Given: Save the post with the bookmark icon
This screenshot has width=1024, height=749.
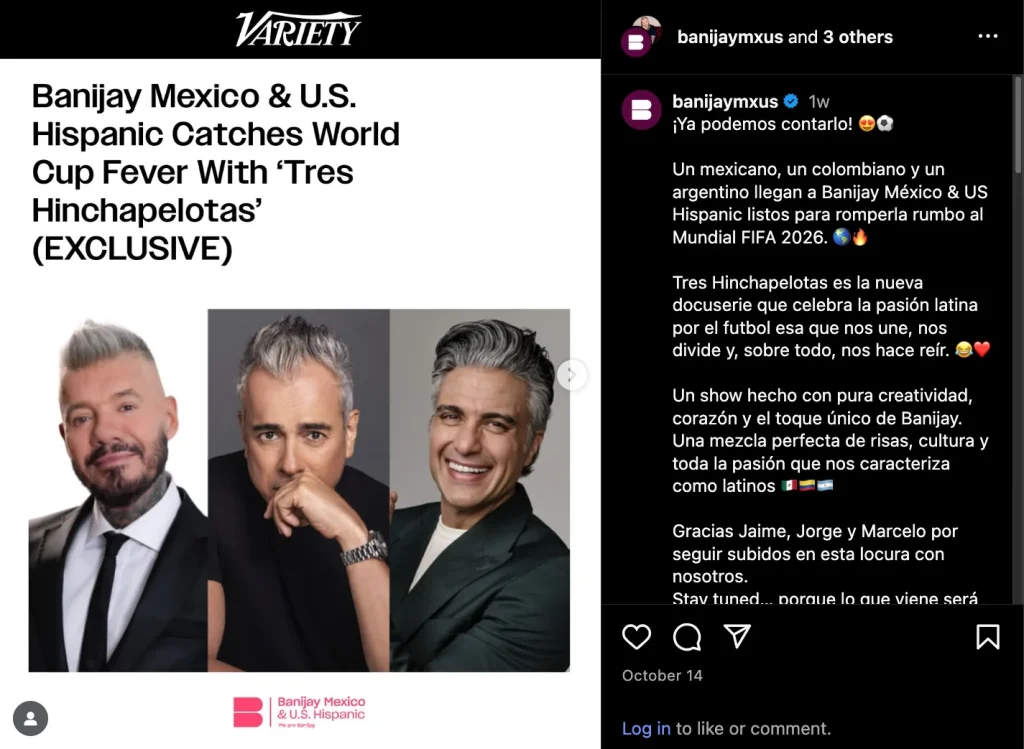Looking at the screenshot, I should tap(987, 637).
